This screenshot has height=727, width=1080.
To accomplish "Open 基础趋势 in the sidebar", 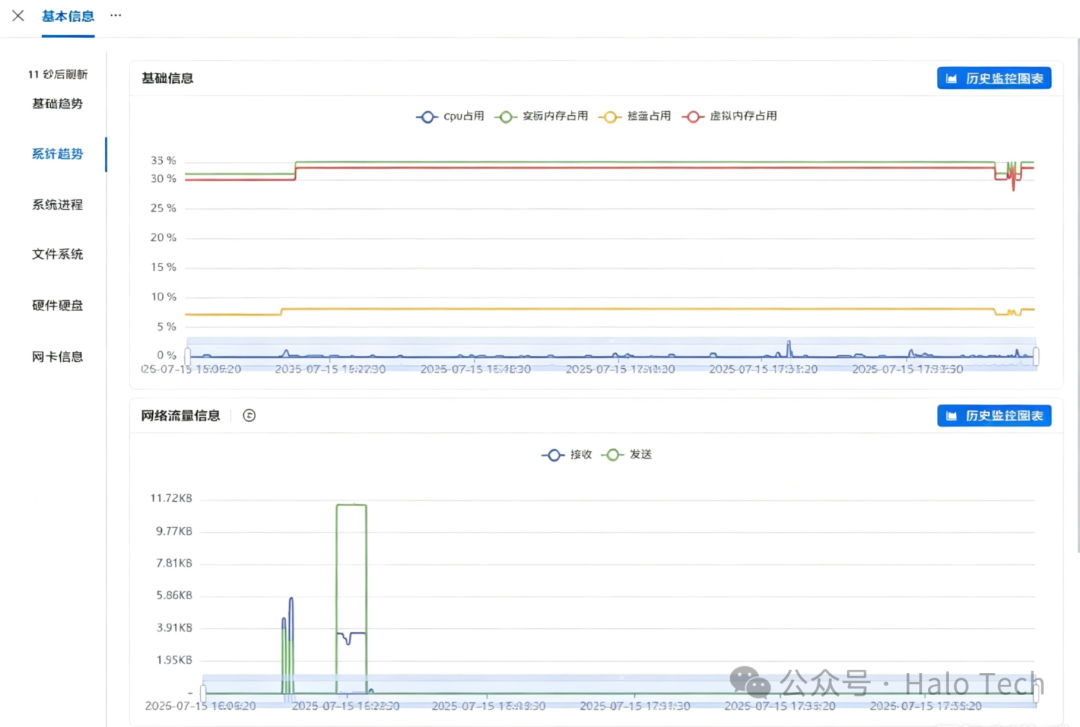I will (57, 103).
